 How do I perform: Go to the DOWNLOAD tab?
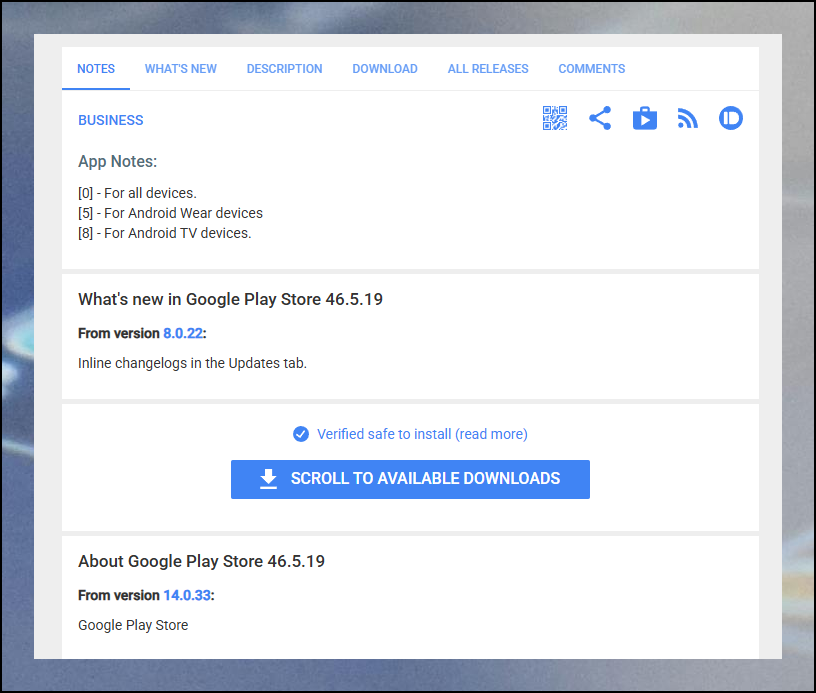(385, 69)
